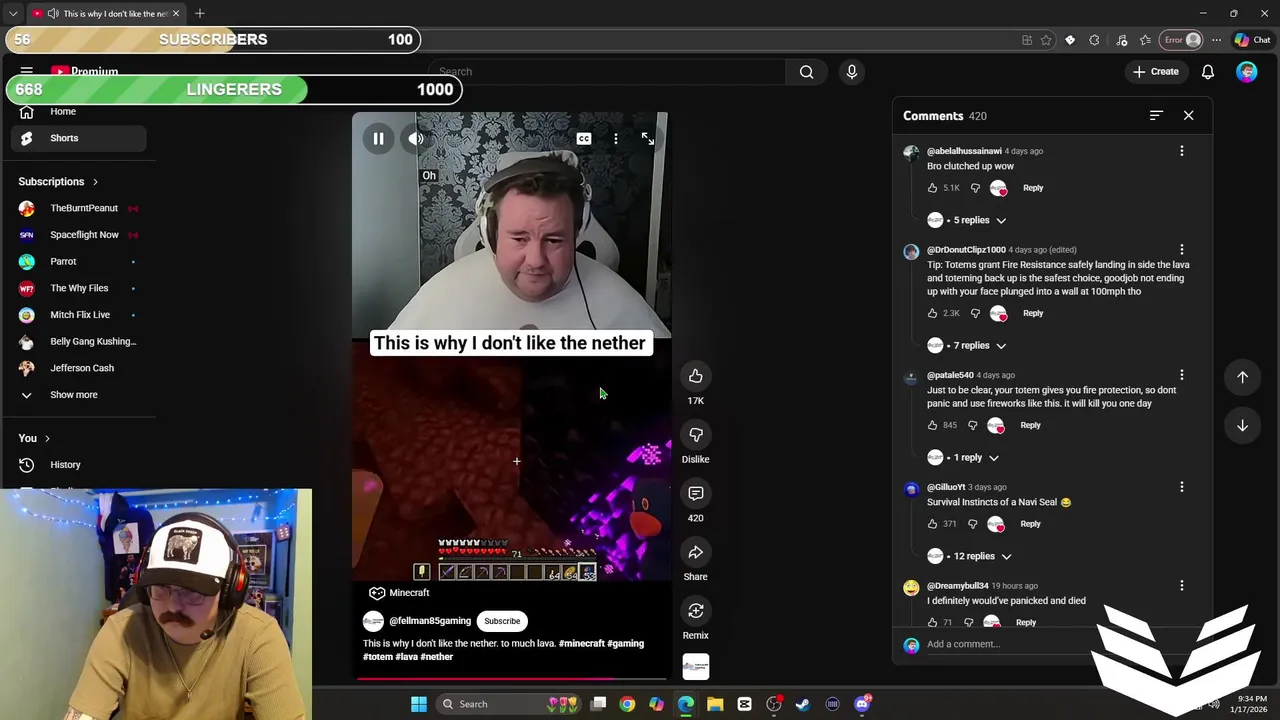This screenshot has height=720, width=1280.
Task: Reply to abelalhussainawi's comment
Action: click(1033, 188)
